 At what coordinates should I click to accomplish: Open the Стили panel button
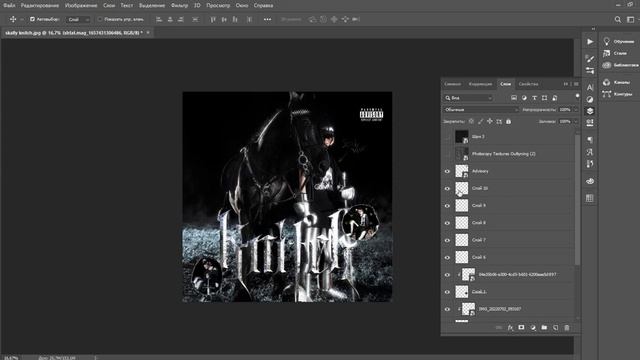[x=615, y=53]
